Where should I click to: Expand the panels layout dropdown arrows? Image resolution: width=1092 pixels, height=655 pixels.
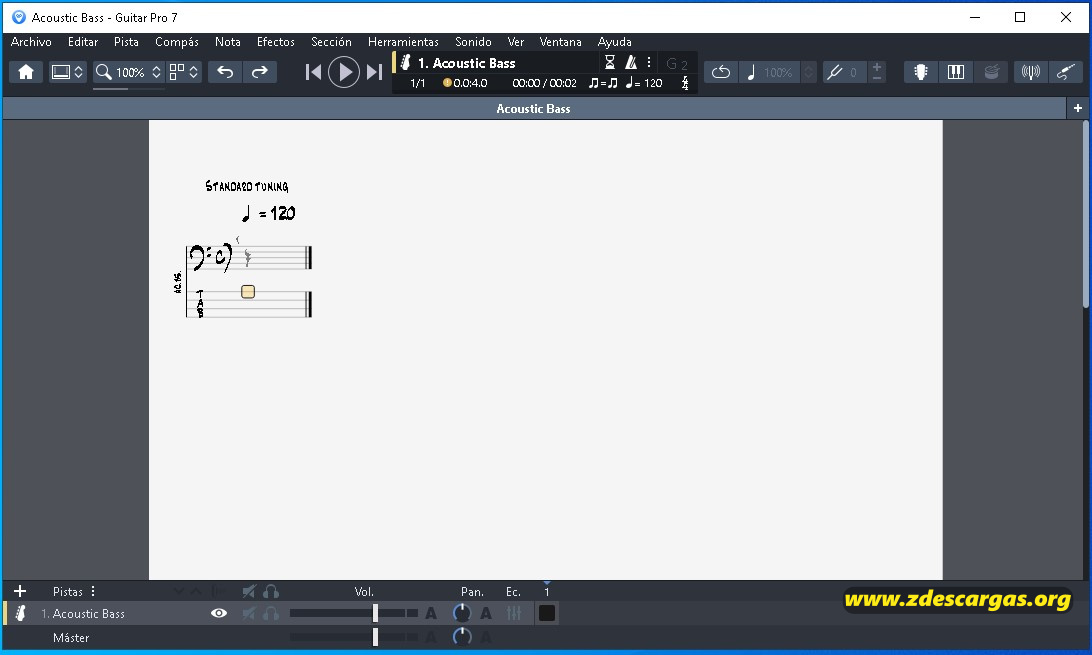point(194,72)
